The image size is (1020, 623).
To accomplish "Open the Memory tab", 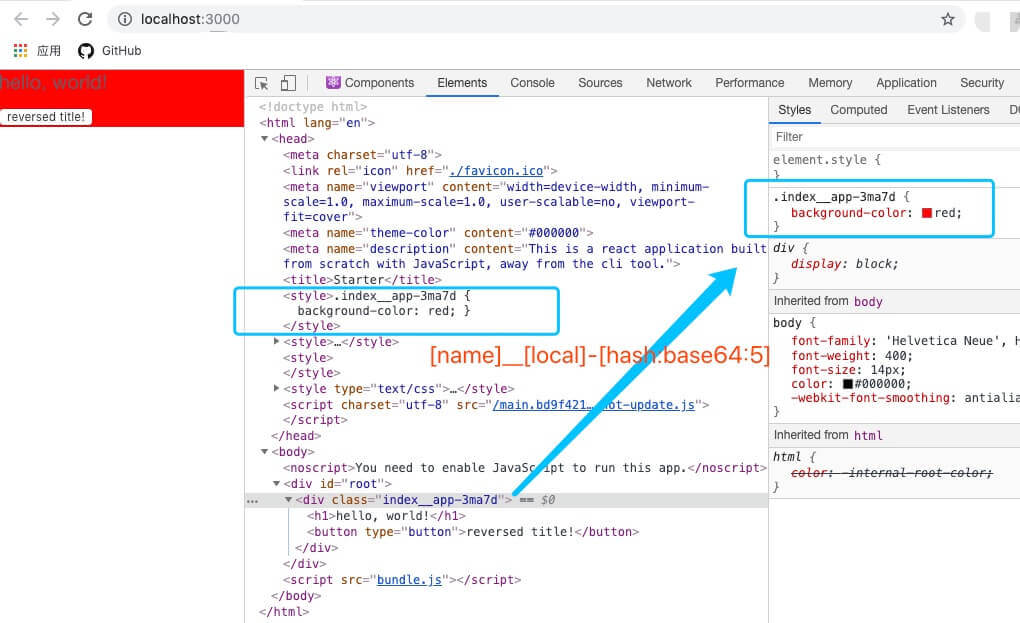I will [x=830, y=83].
